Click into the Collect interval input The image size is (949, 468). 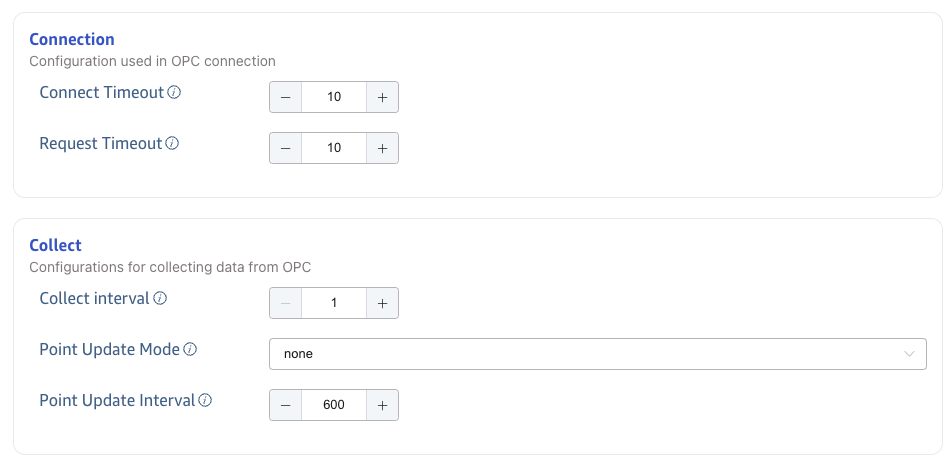point(334,303)
